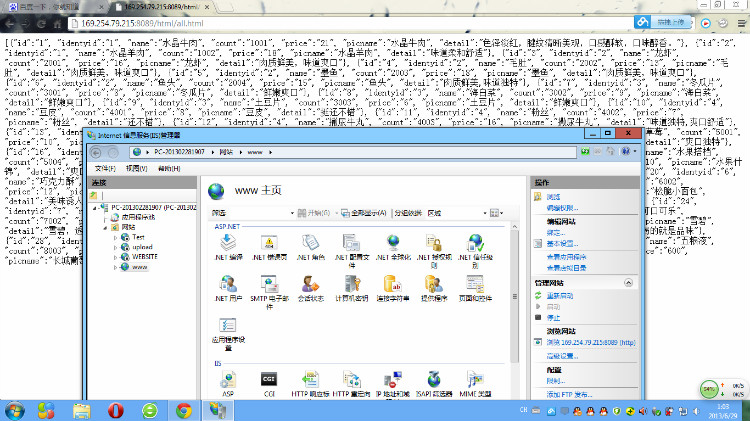Open the Chrome menu icon
Viewport: 750px width, 421px height.
tap(741, 23)
